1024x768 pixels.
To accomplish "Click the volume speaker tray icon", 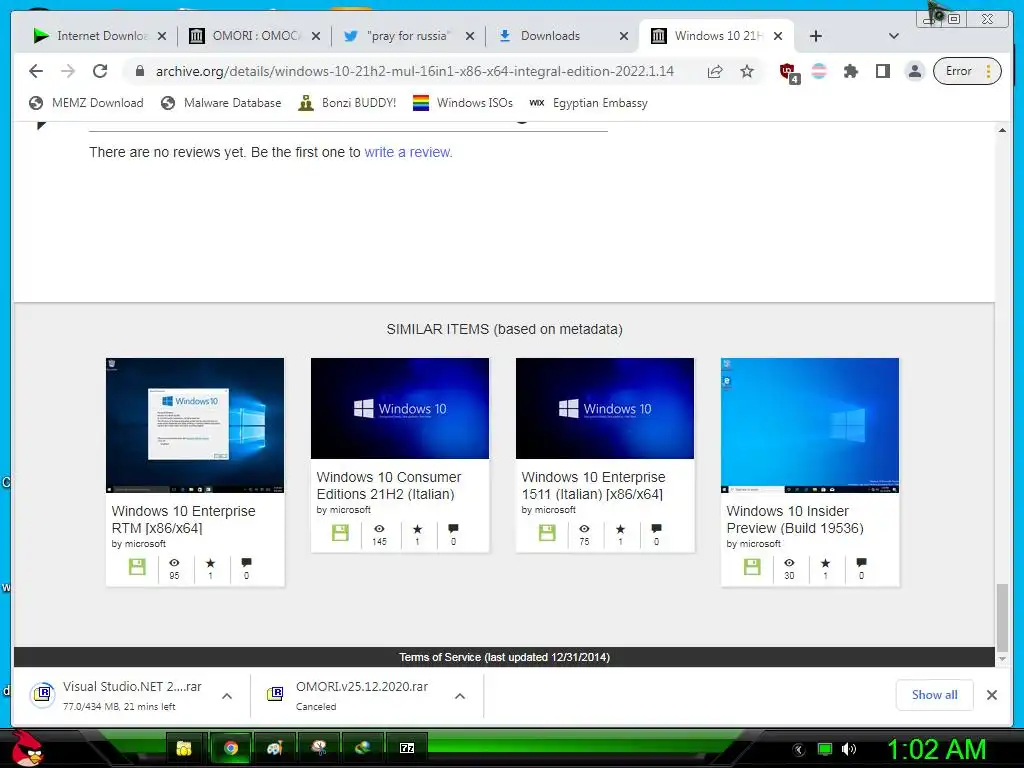I will pyautogui.click(x=849, y=749).
